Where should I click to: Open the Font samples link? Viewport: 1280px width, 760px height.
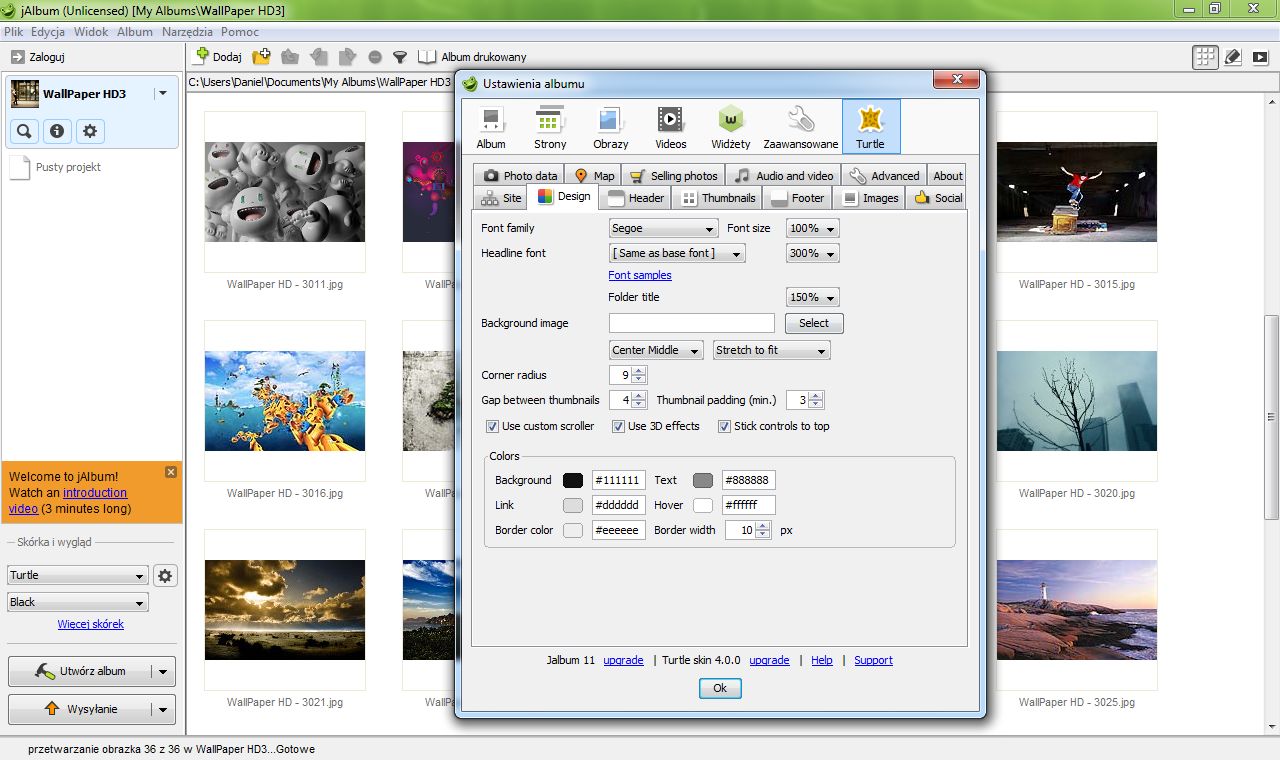640,275
